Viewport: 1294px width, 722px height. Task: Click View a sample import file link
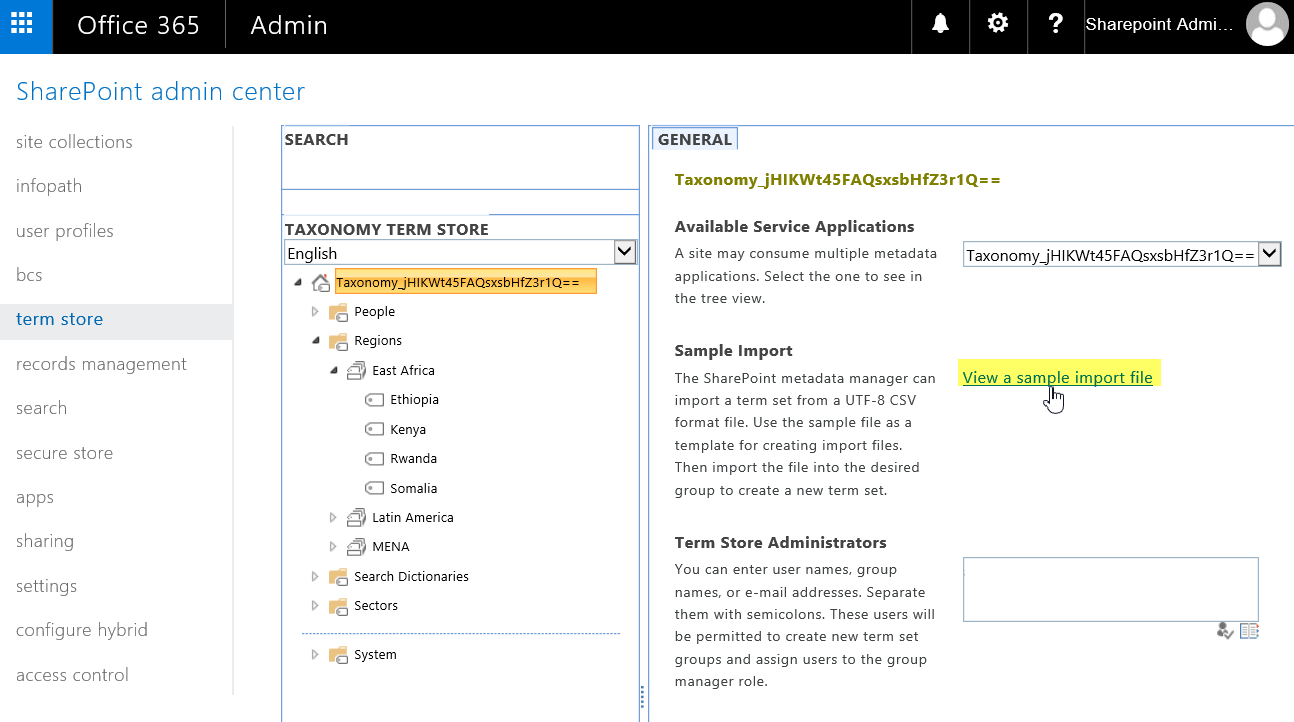click(1057, 377)
